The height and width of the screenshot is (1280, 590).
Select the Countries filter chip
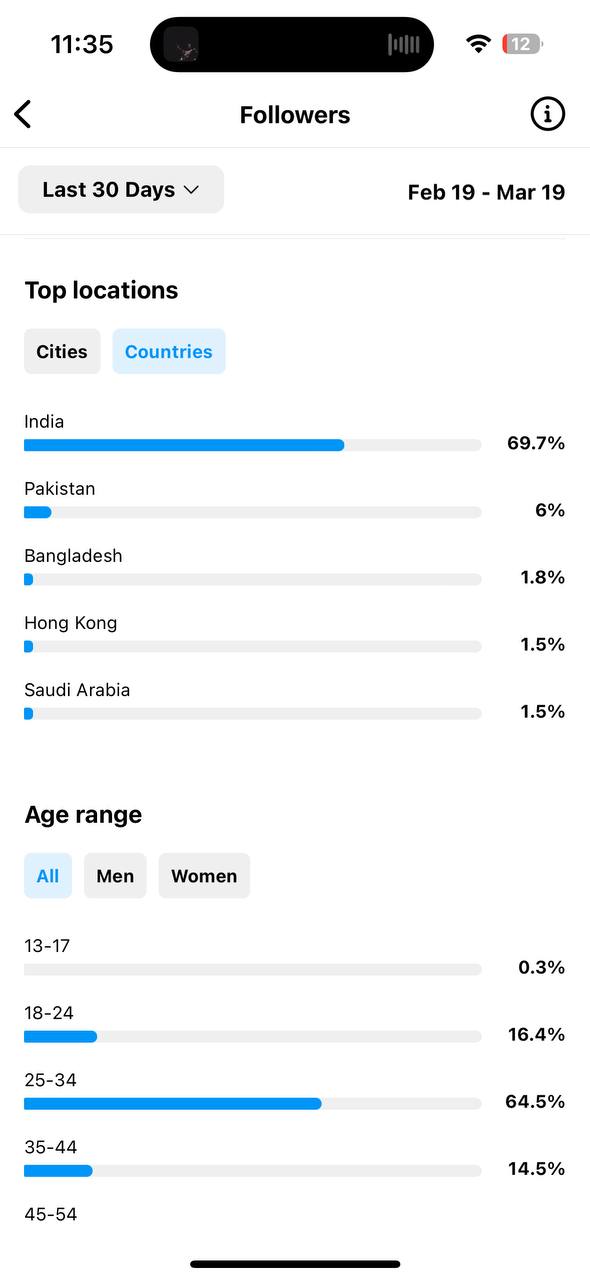(169, 352)
